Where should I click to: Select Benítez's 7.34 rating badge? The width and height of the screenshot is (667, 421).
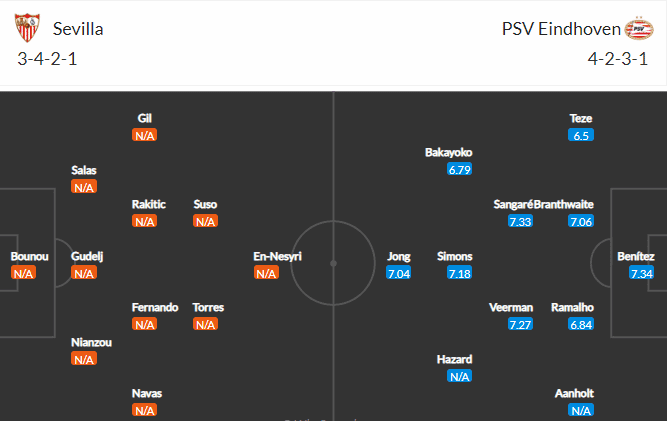(641, 273)
